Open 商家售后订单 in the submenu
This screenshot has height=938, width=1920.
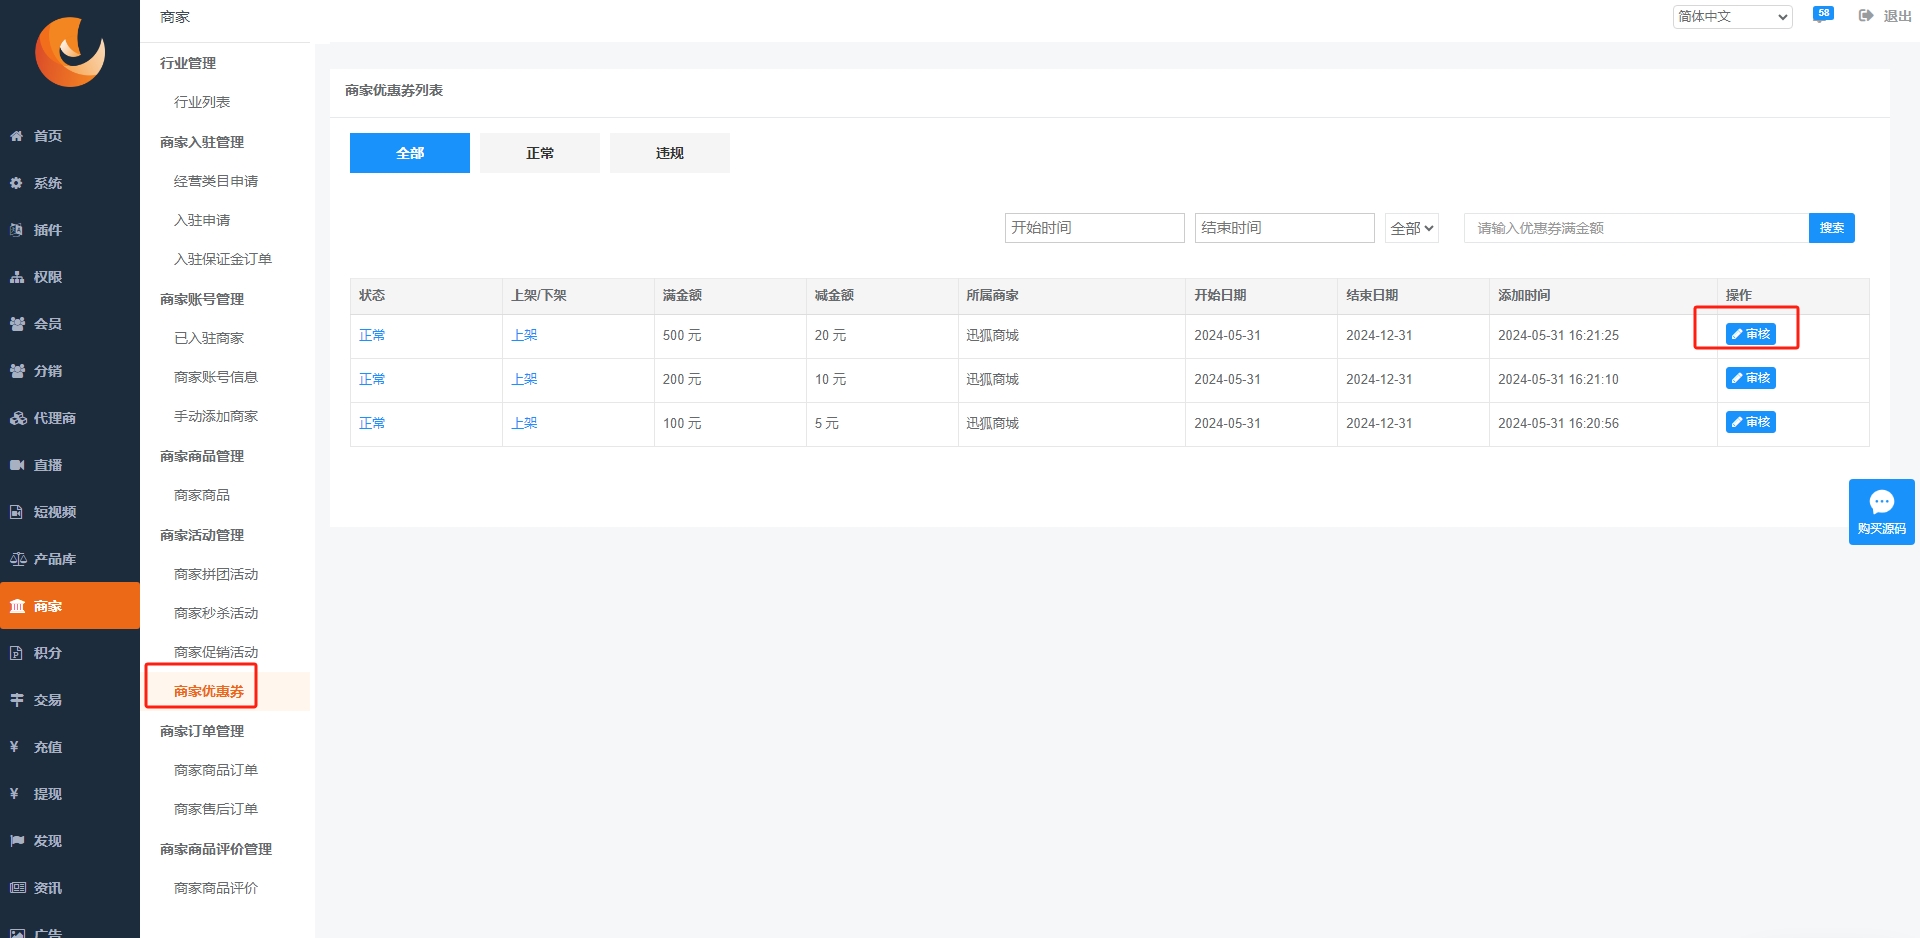click(216, 809)
